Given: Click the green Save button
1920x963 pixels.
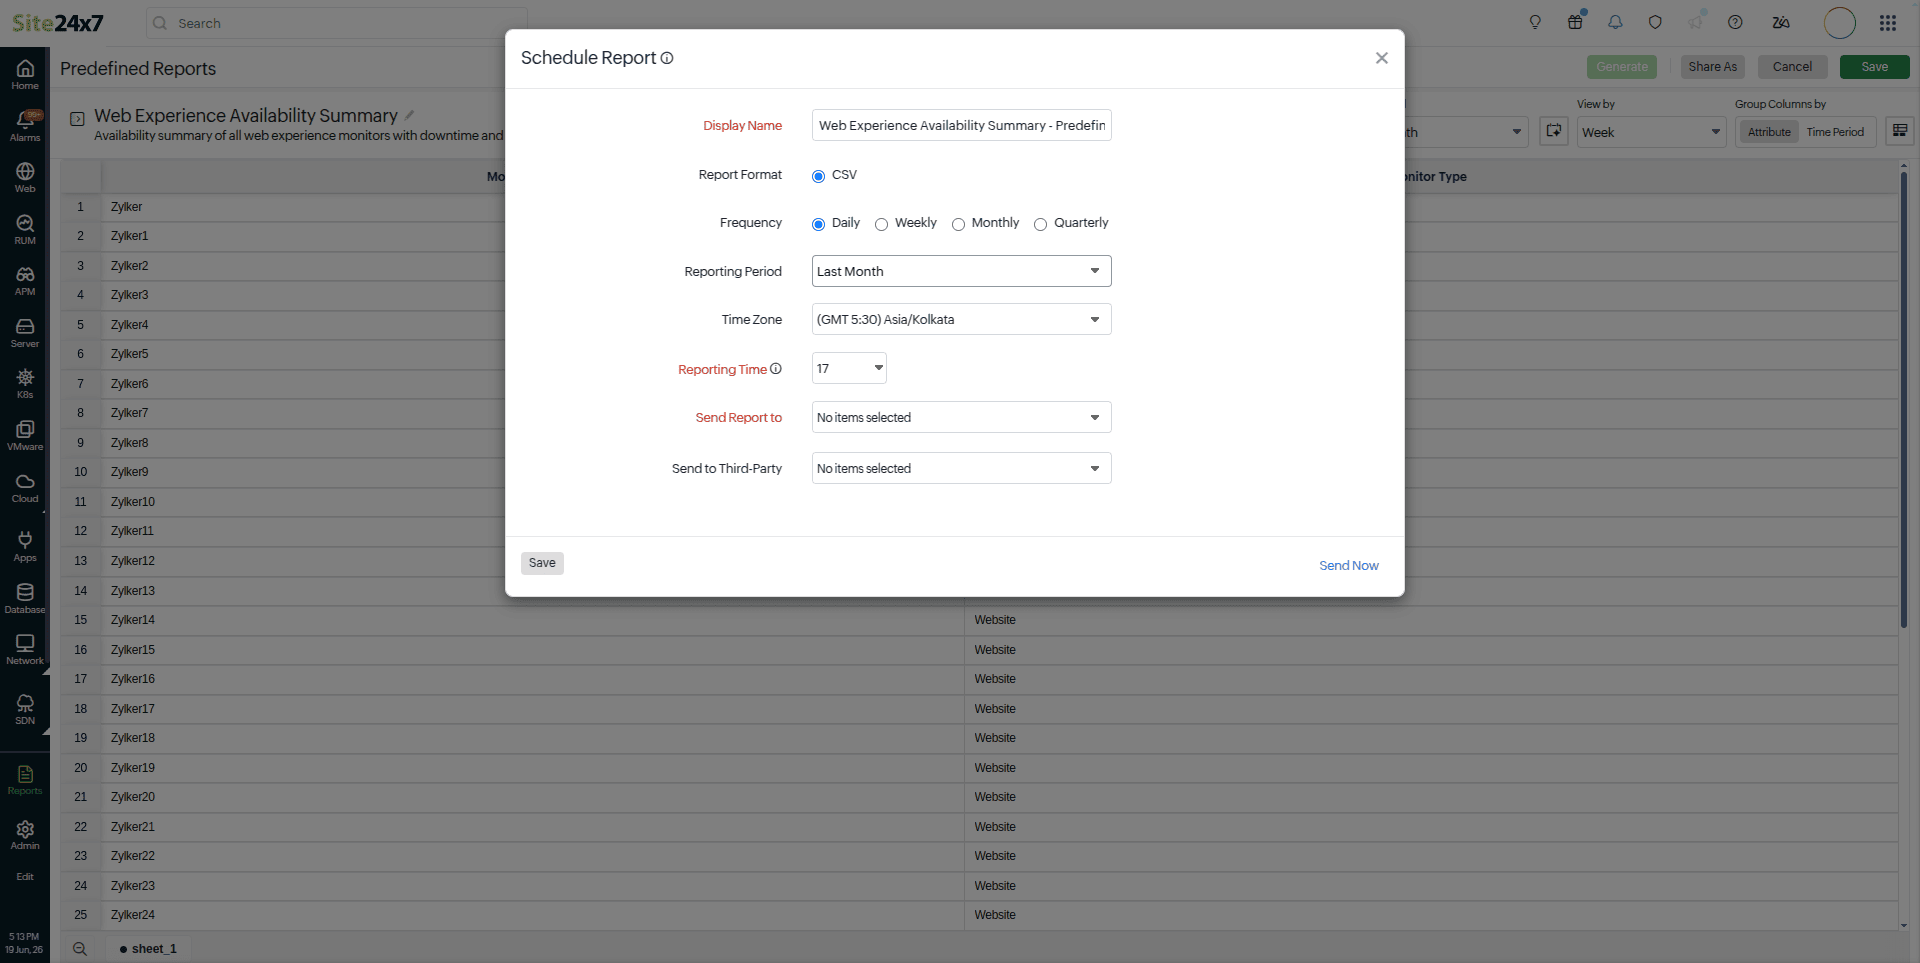Looking at the screenshot, I should pyautogui.click(x=1874, y=67).
